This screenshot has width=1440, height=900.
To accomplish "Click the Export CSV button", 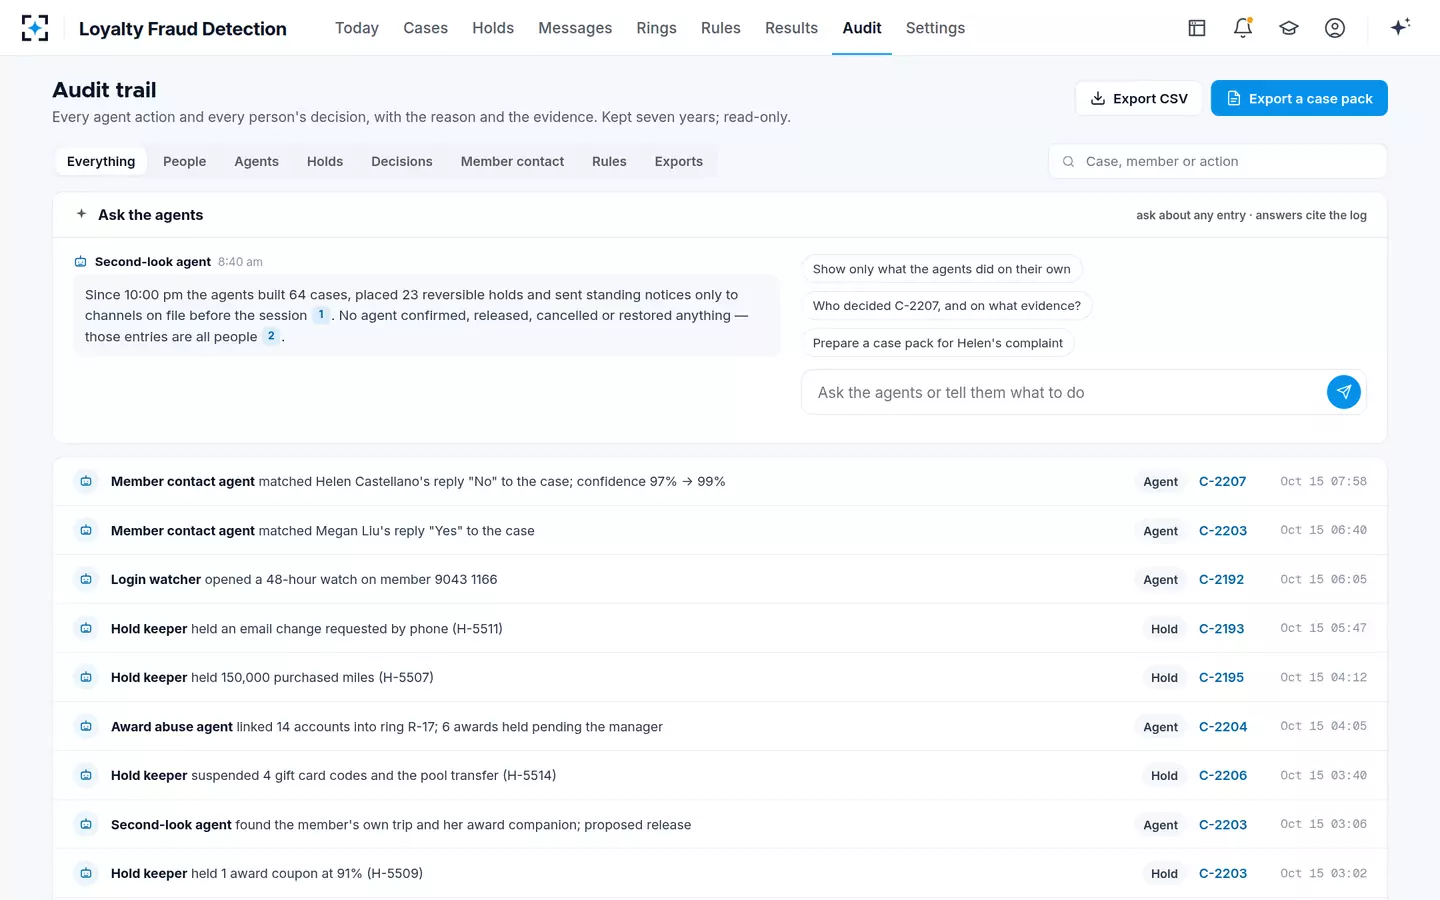I will [1138, 98].
